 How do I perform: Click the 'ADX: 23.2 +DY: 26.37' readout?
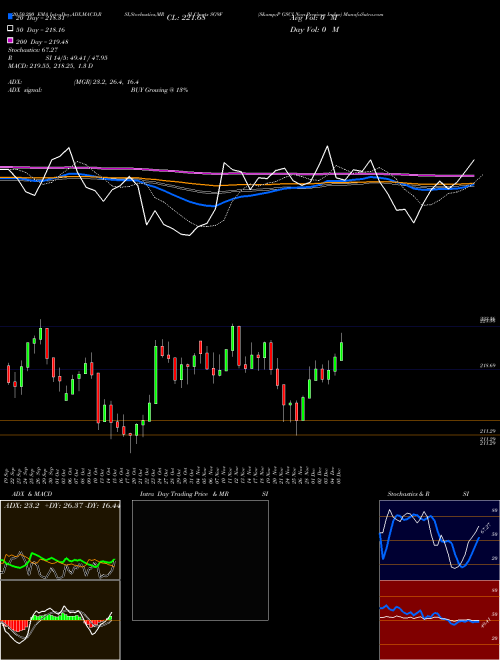point(62,506)
